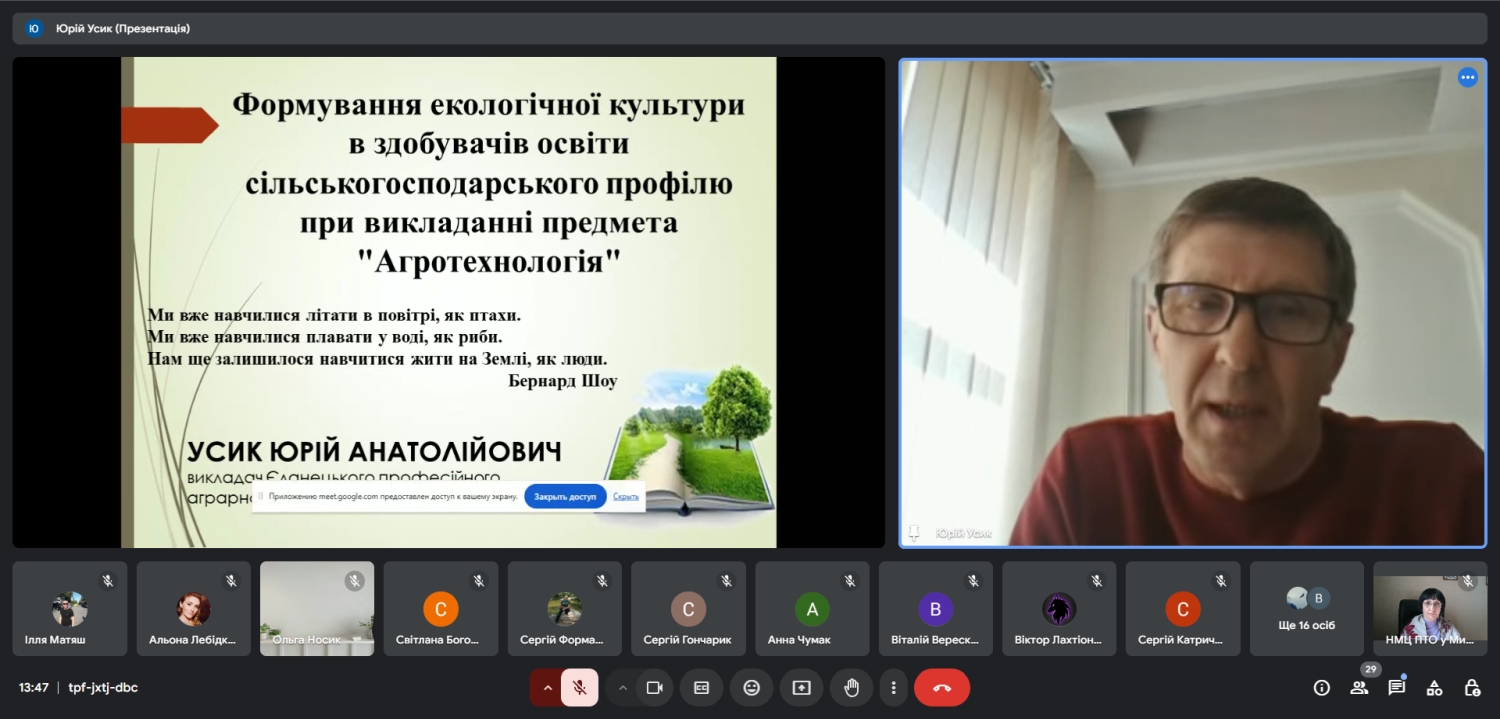Screen dimensions: 1500x719
Task: Click the Юрій Усик (Презентація) title
Action: (123, 28)
